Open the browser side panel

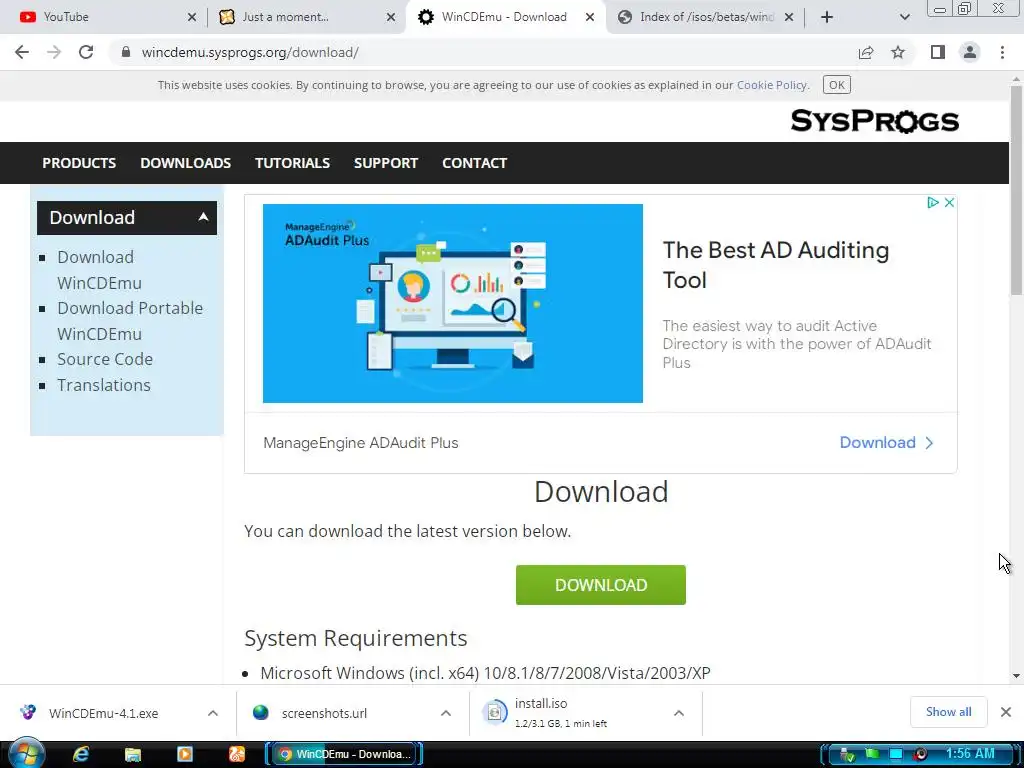[938, 52]
